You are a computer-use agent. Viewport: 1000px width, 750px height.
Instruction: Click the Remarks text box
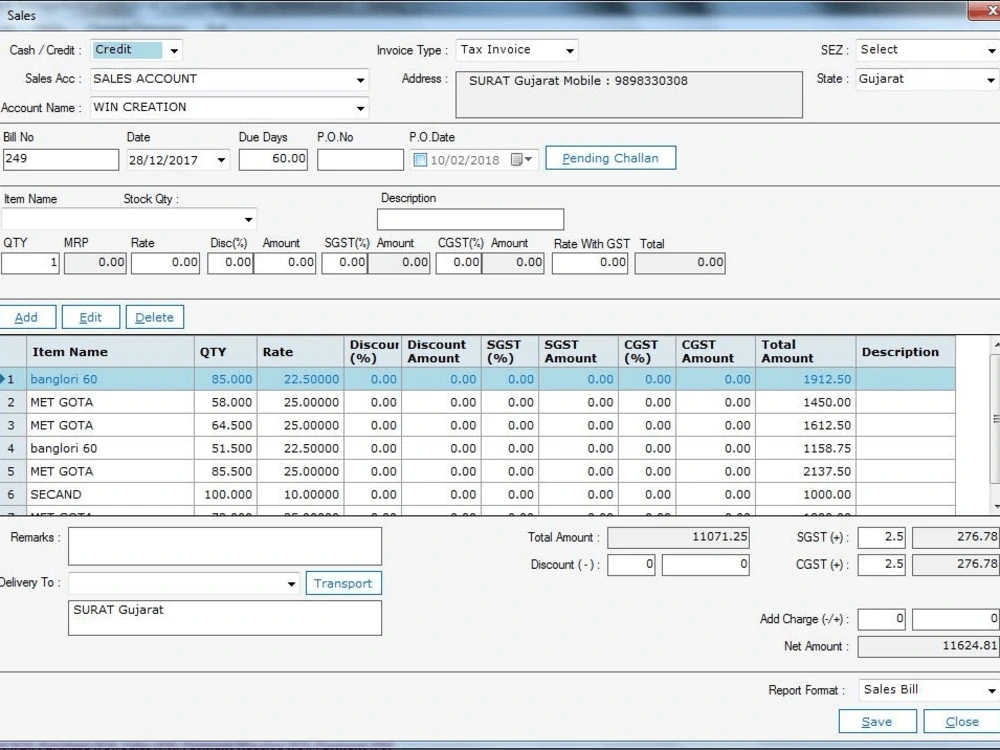[x=224, y=546]
